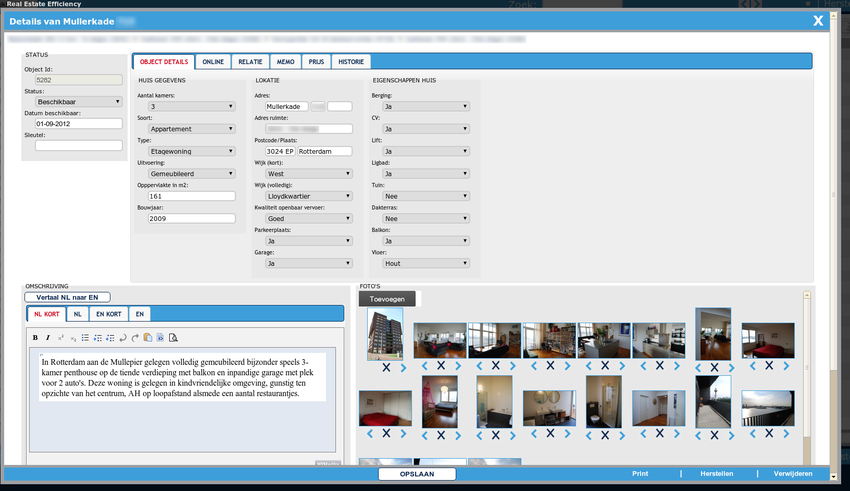Move the pink bedroom photo right

(458, 435)
